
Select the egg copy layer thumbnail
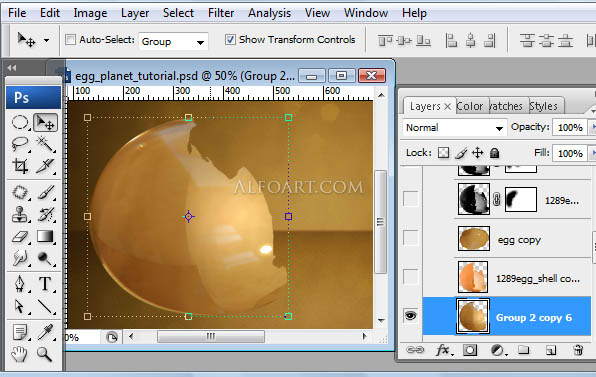coord(474,239)
